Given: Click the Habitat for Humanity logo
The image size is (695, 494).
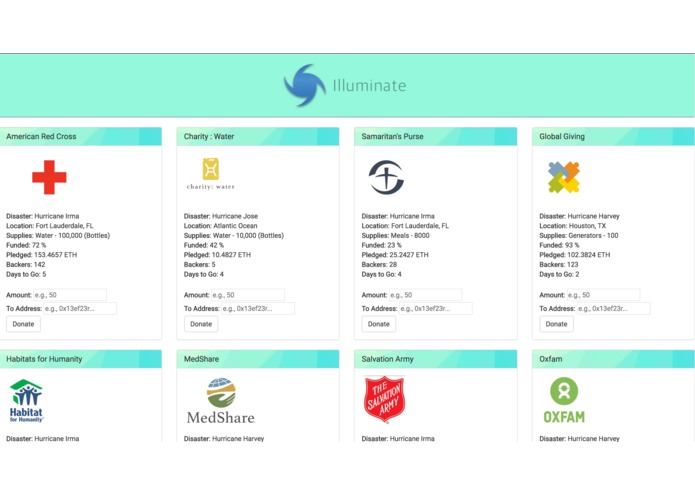Looking at the screenshot, I should (27, 401).
